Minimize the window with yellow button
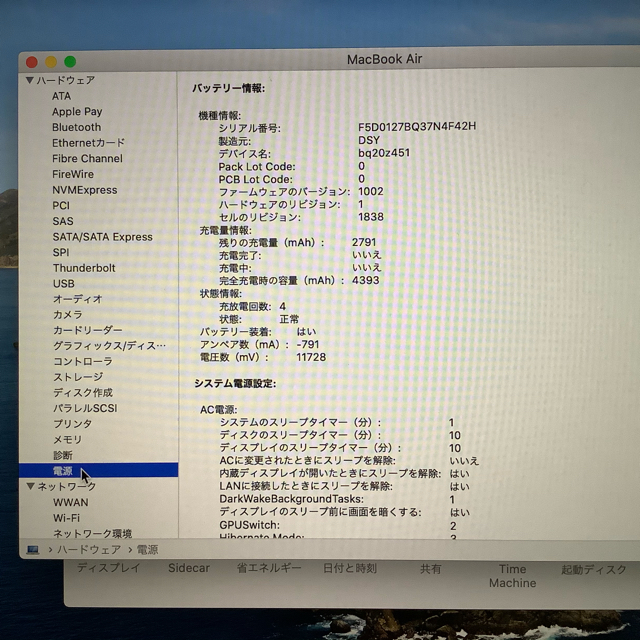This screenshot has height=640, width=640. (x=51, y=62)
